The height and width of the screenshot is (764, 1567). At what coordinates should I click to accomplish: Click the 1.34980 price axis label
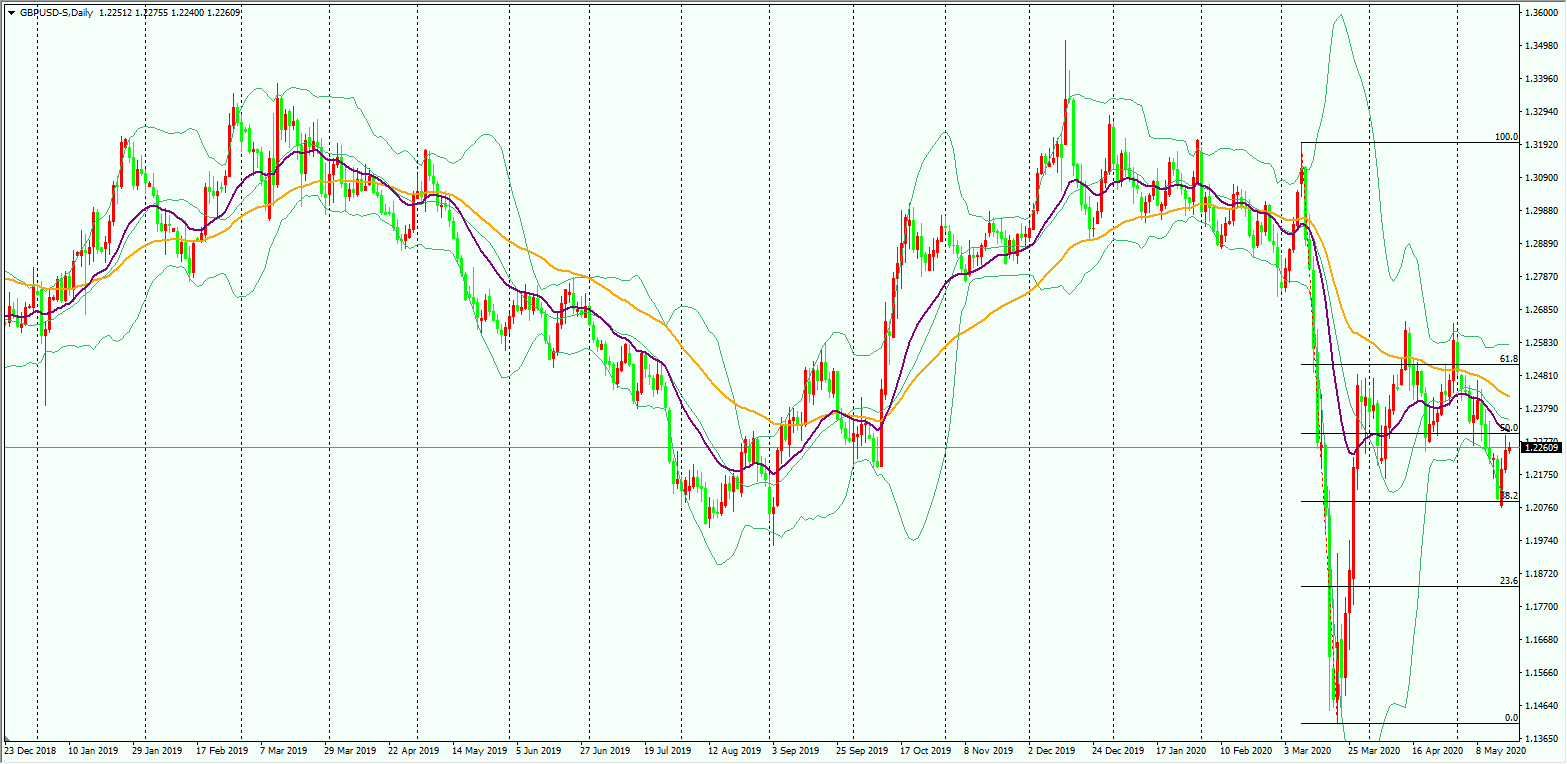pos(1541,46)
